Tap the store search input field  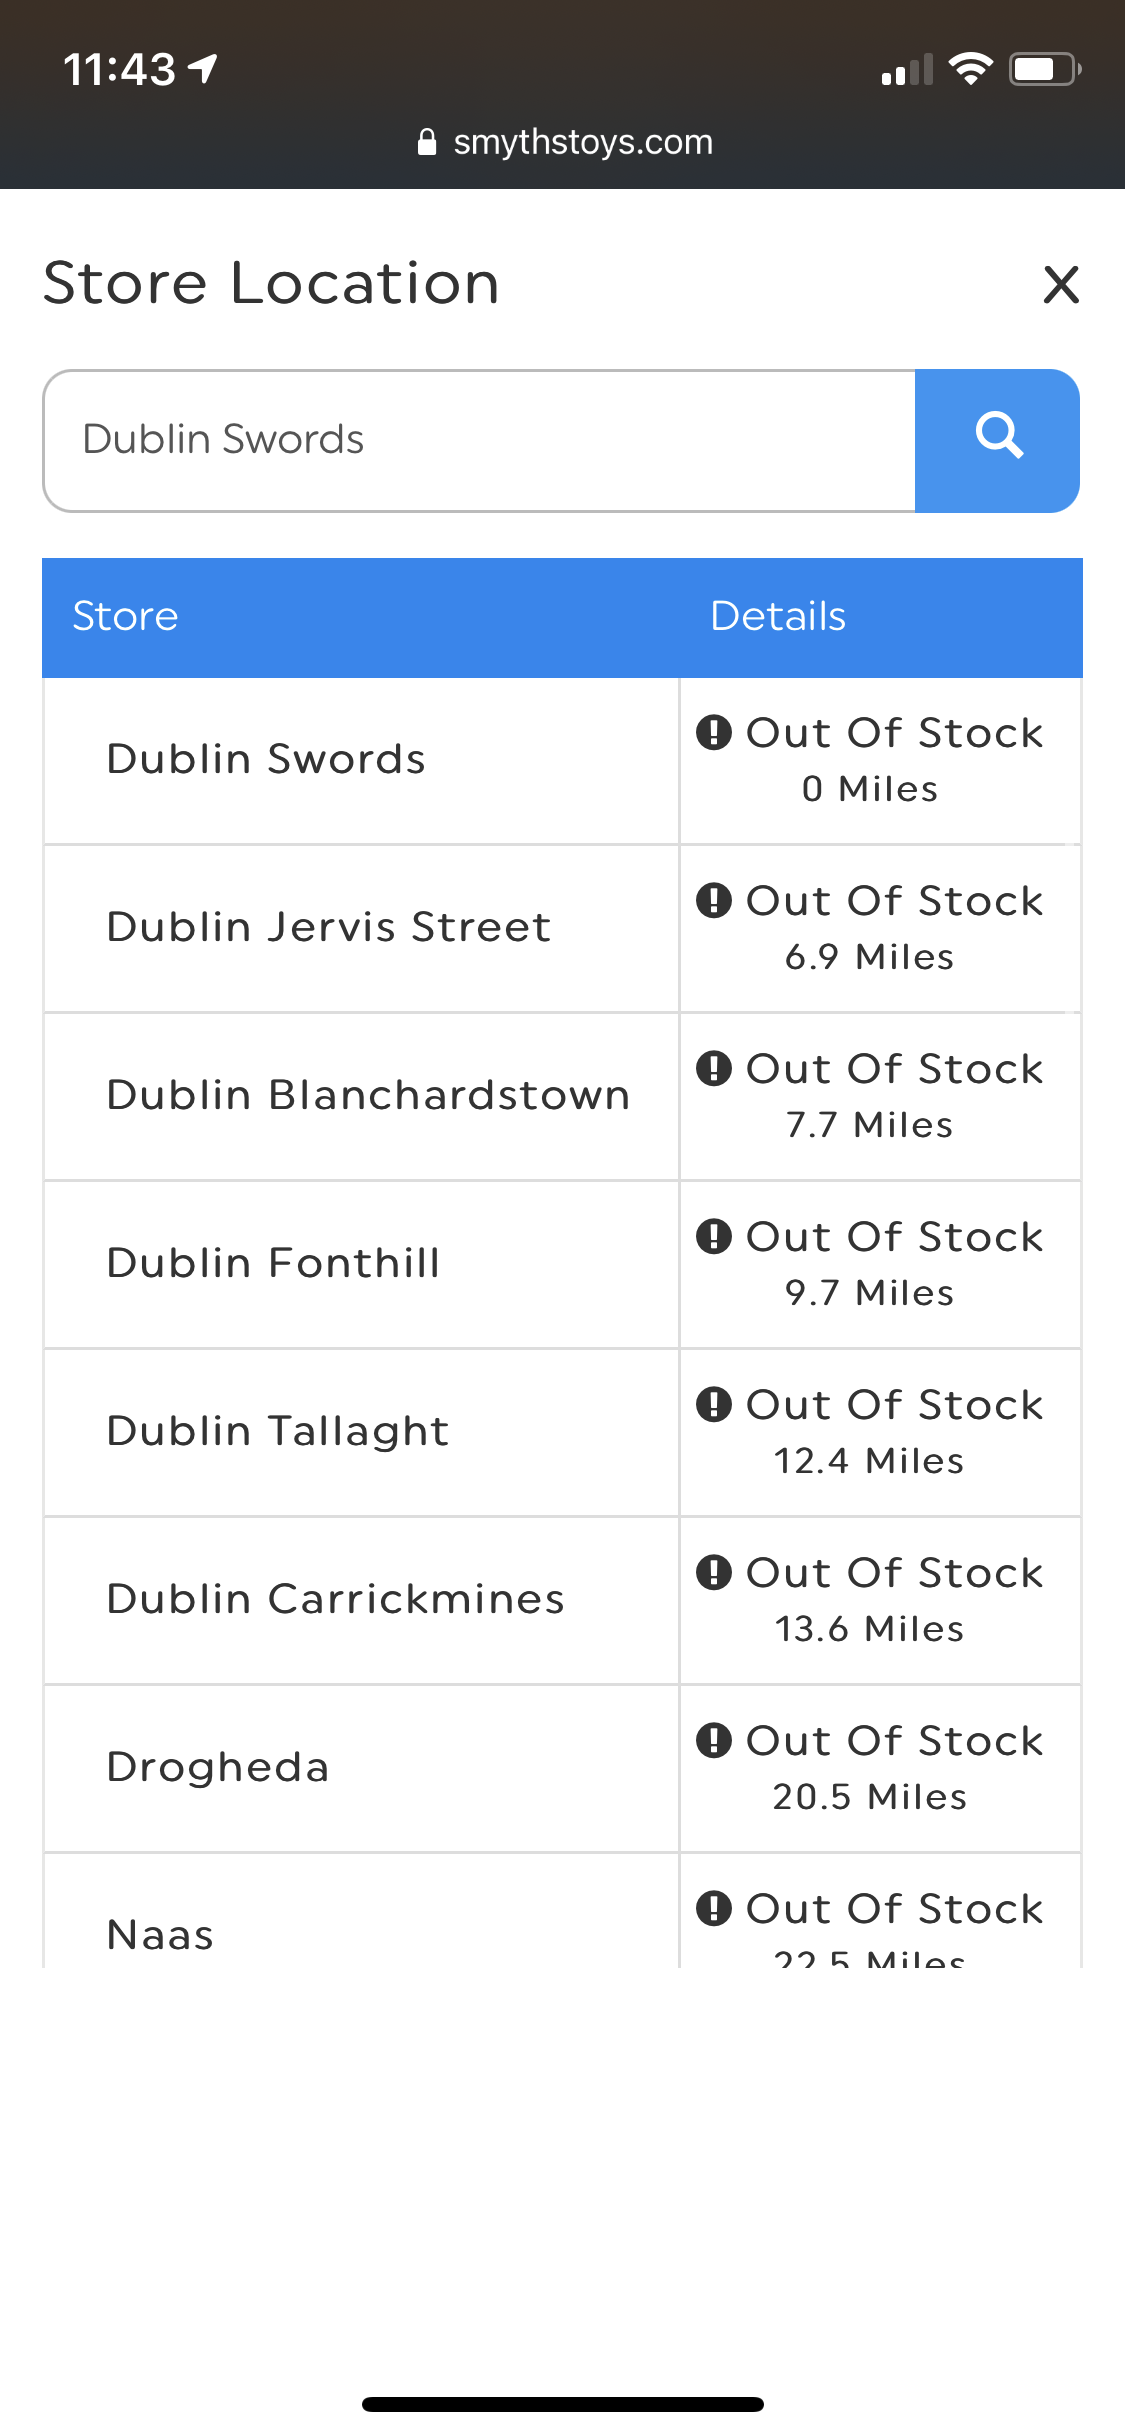coord(479,440)
